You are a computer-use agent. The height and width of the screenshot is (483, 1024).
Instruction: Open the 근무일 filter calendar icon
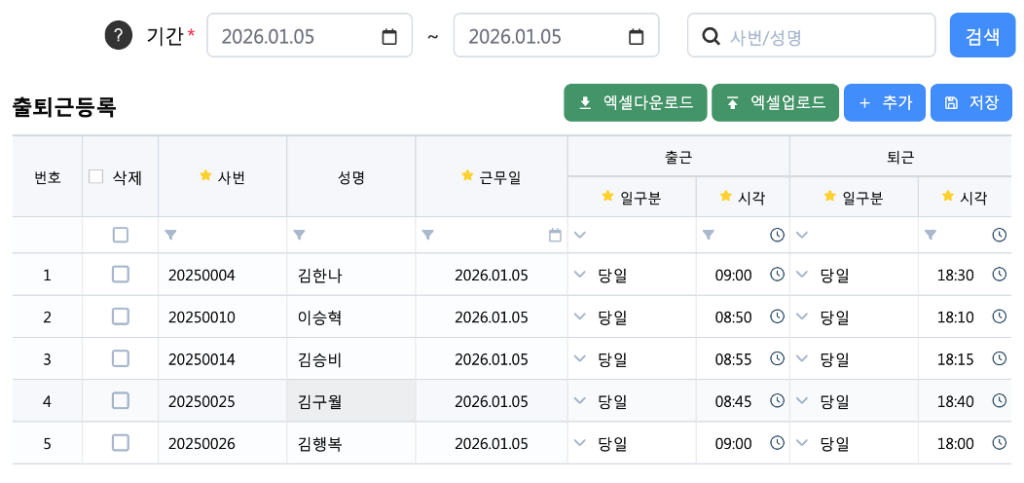[555, 235]
